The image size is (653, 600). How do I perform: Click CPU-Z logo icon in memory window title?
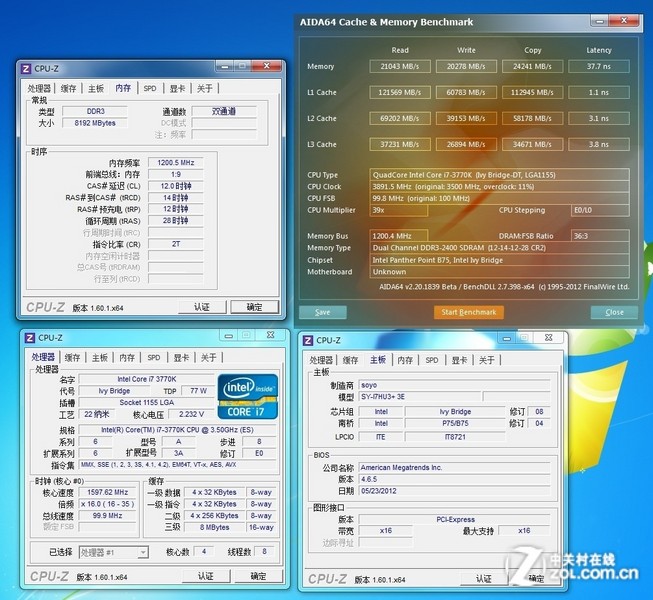coord(26,69)
